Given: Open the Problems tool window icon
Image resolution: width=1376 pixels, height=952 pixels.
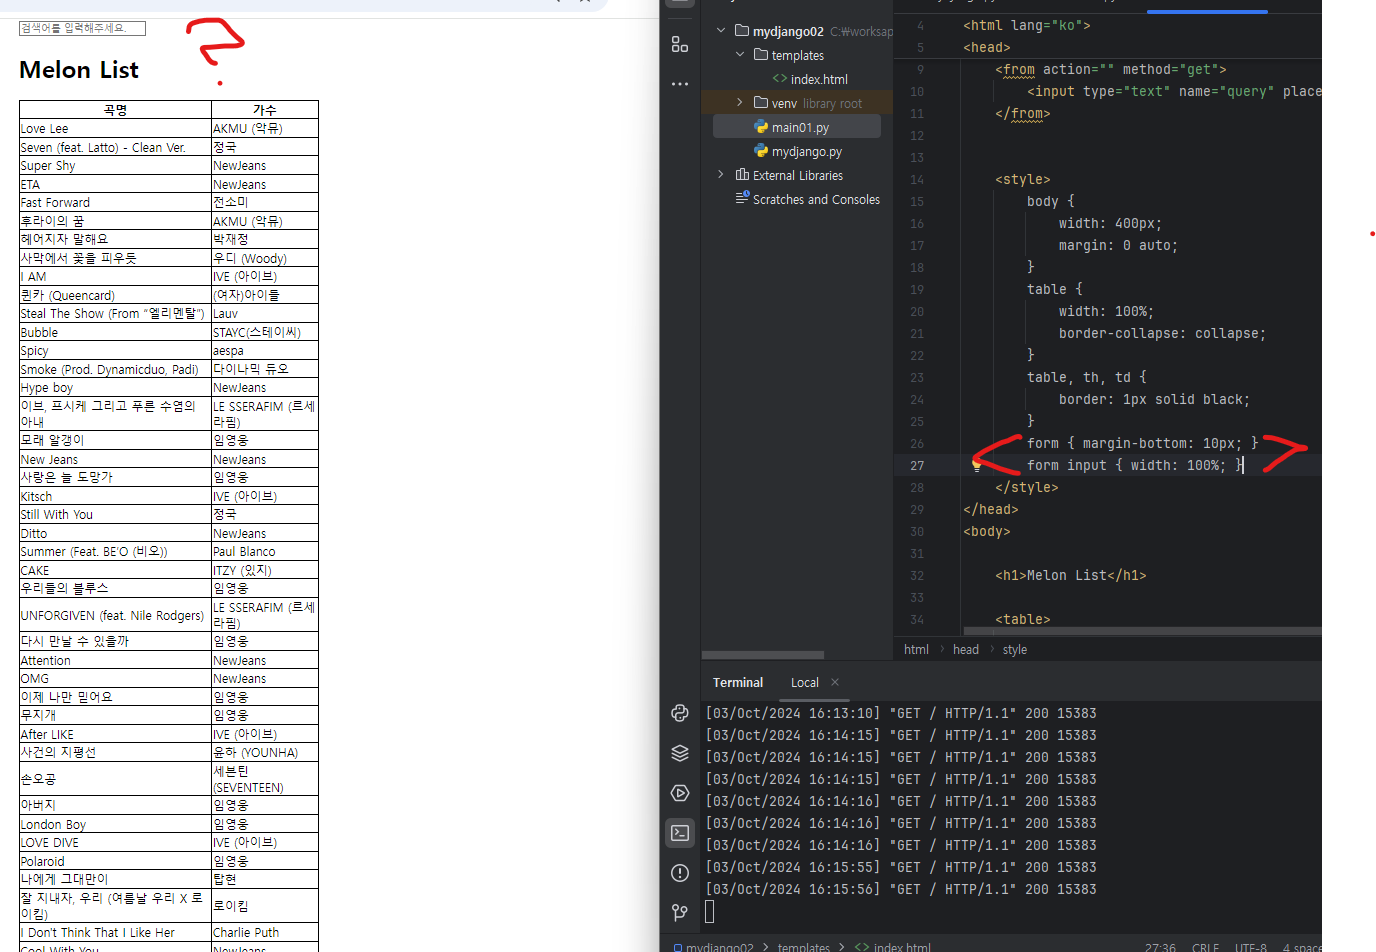Looking at the screenshot, I should 680,873.
